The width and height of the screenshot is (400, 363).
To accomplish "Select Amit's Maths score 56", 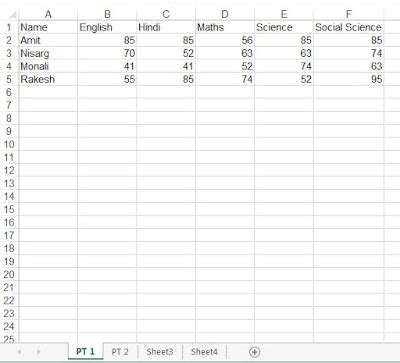I will click(x=225, y=40).
